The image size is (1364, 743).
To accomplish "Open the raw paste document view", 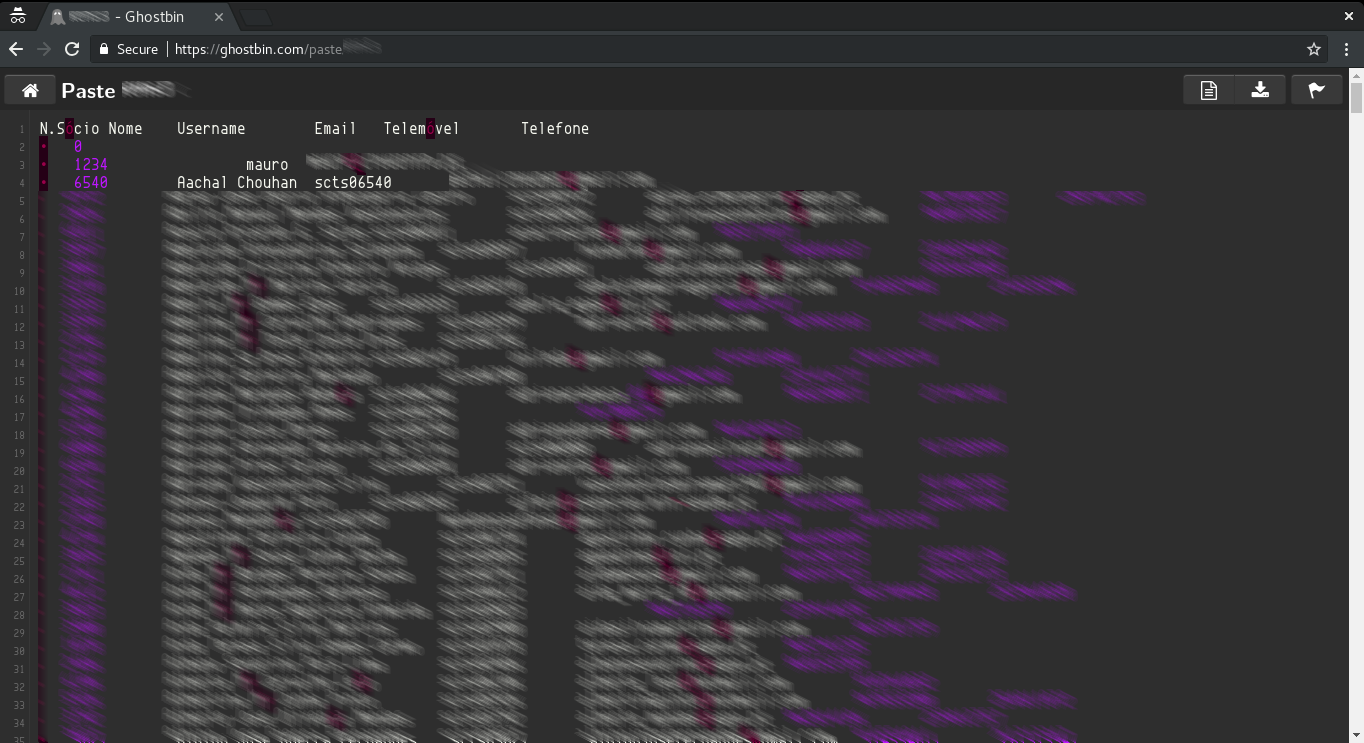I will [x=1208, y=90].
